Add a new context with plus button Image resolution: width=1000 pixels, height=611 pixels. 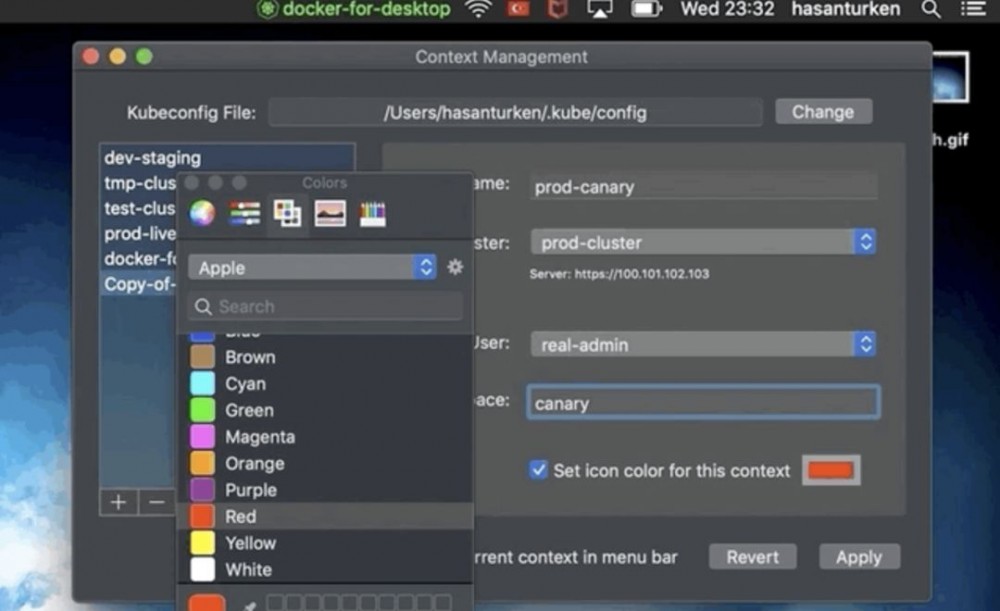pos(119,503)
